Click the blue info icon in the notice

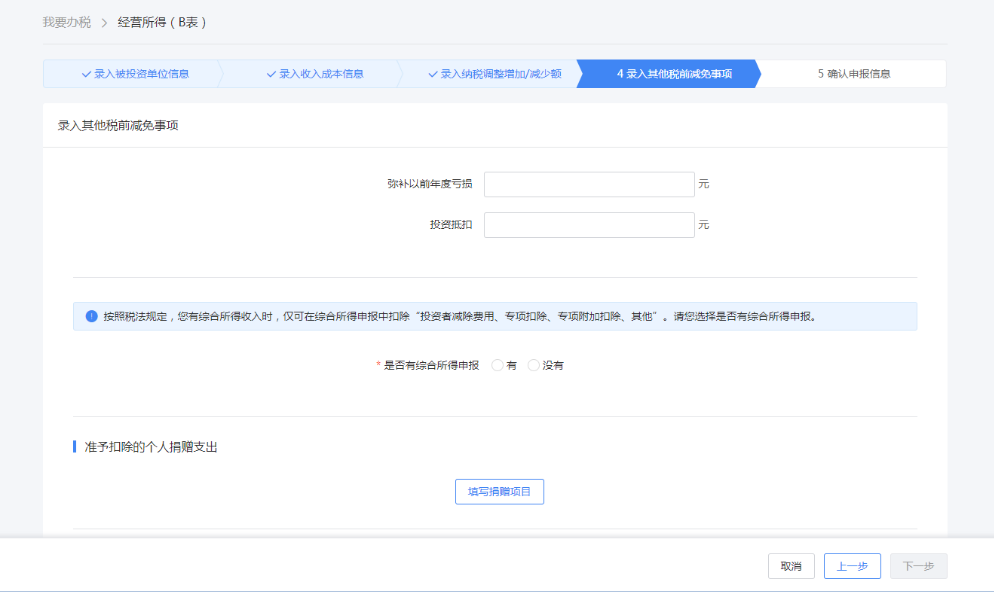91,316
